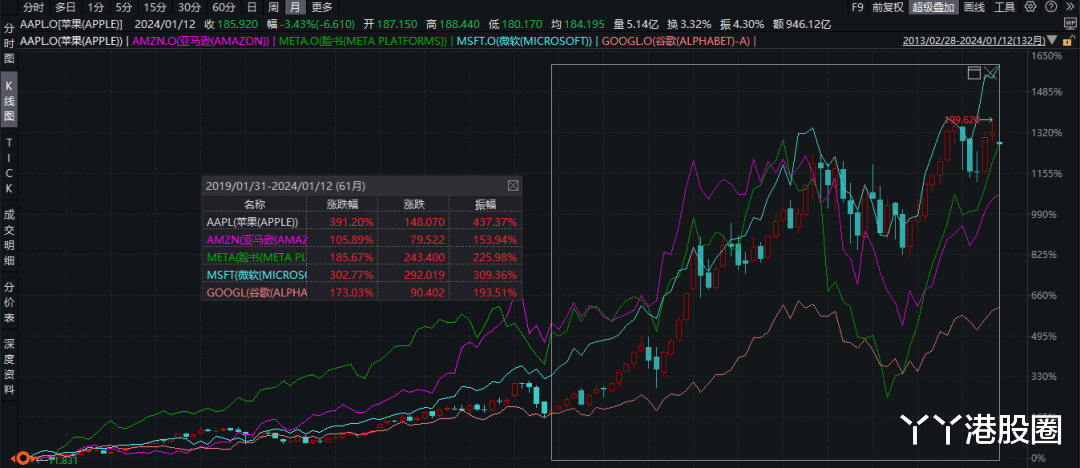Click the F9 button
The width and height of the screenshot is (1080, 468).
tap(858, 8)
